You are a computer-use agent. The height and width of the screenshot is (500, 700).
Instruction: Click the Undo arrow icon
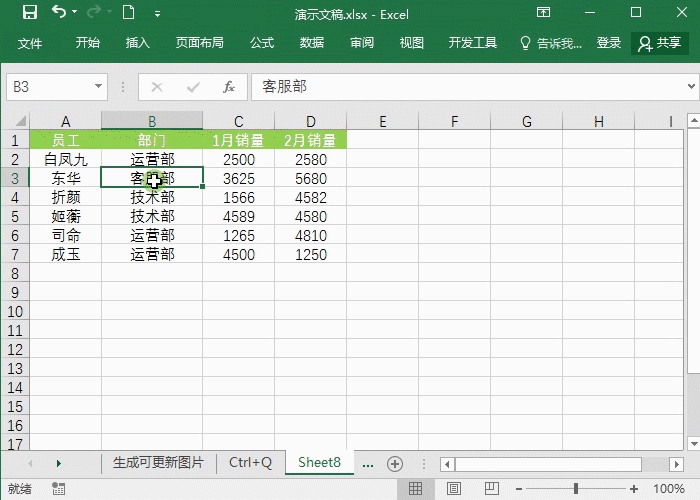(59, 13)
